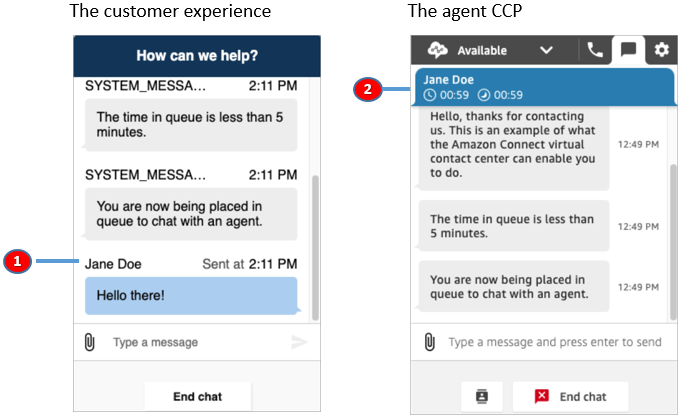
Task: End chat with the red X button
Action: click(570, 396)
